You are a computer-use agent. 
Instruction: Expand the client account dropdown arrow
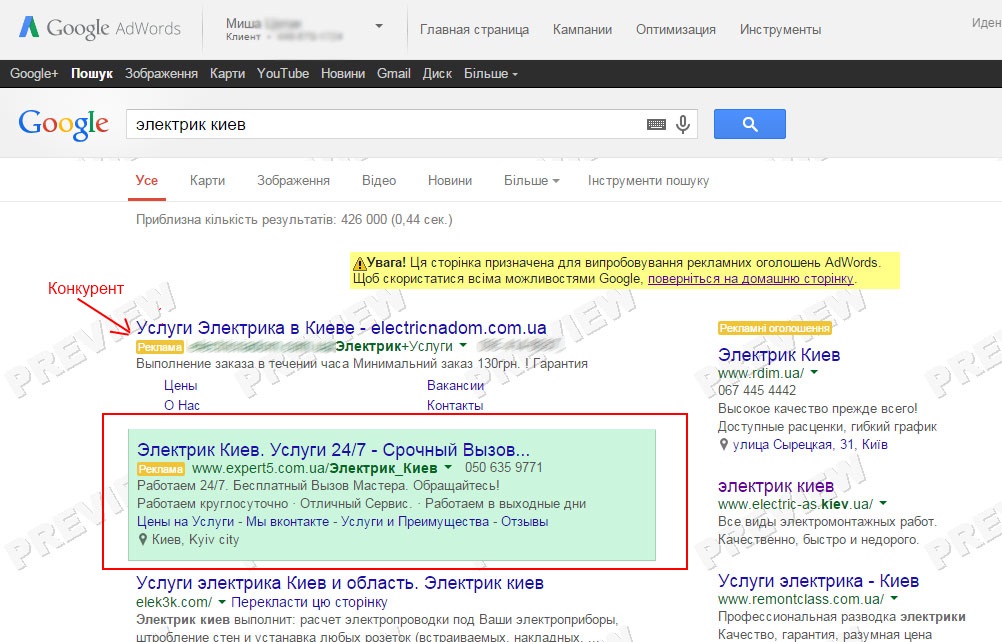tap(379, 26)
